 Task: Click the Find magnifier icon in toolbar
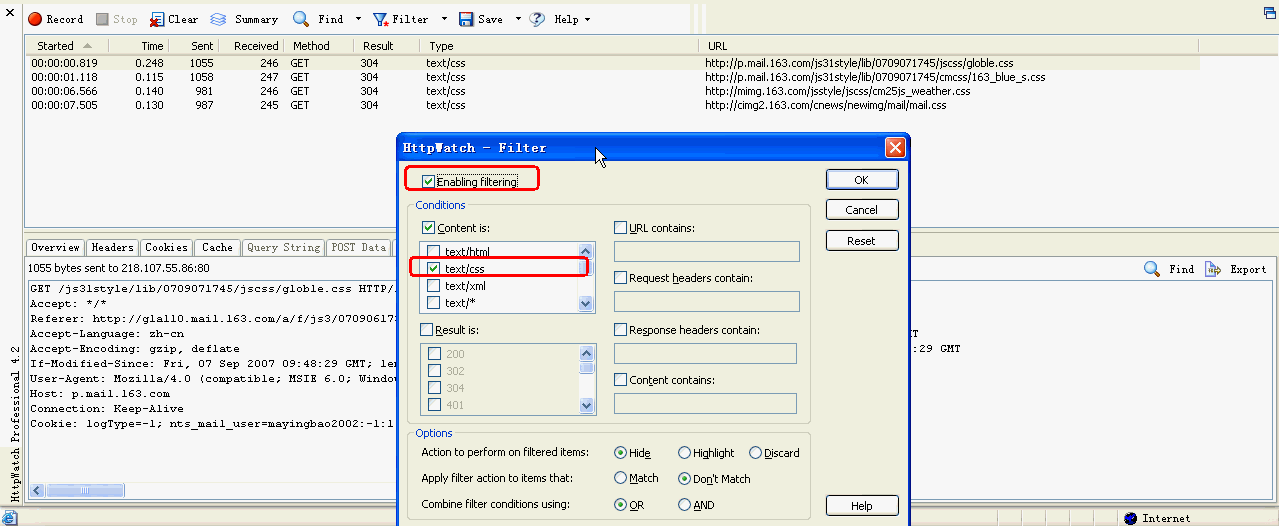[301, 19]
